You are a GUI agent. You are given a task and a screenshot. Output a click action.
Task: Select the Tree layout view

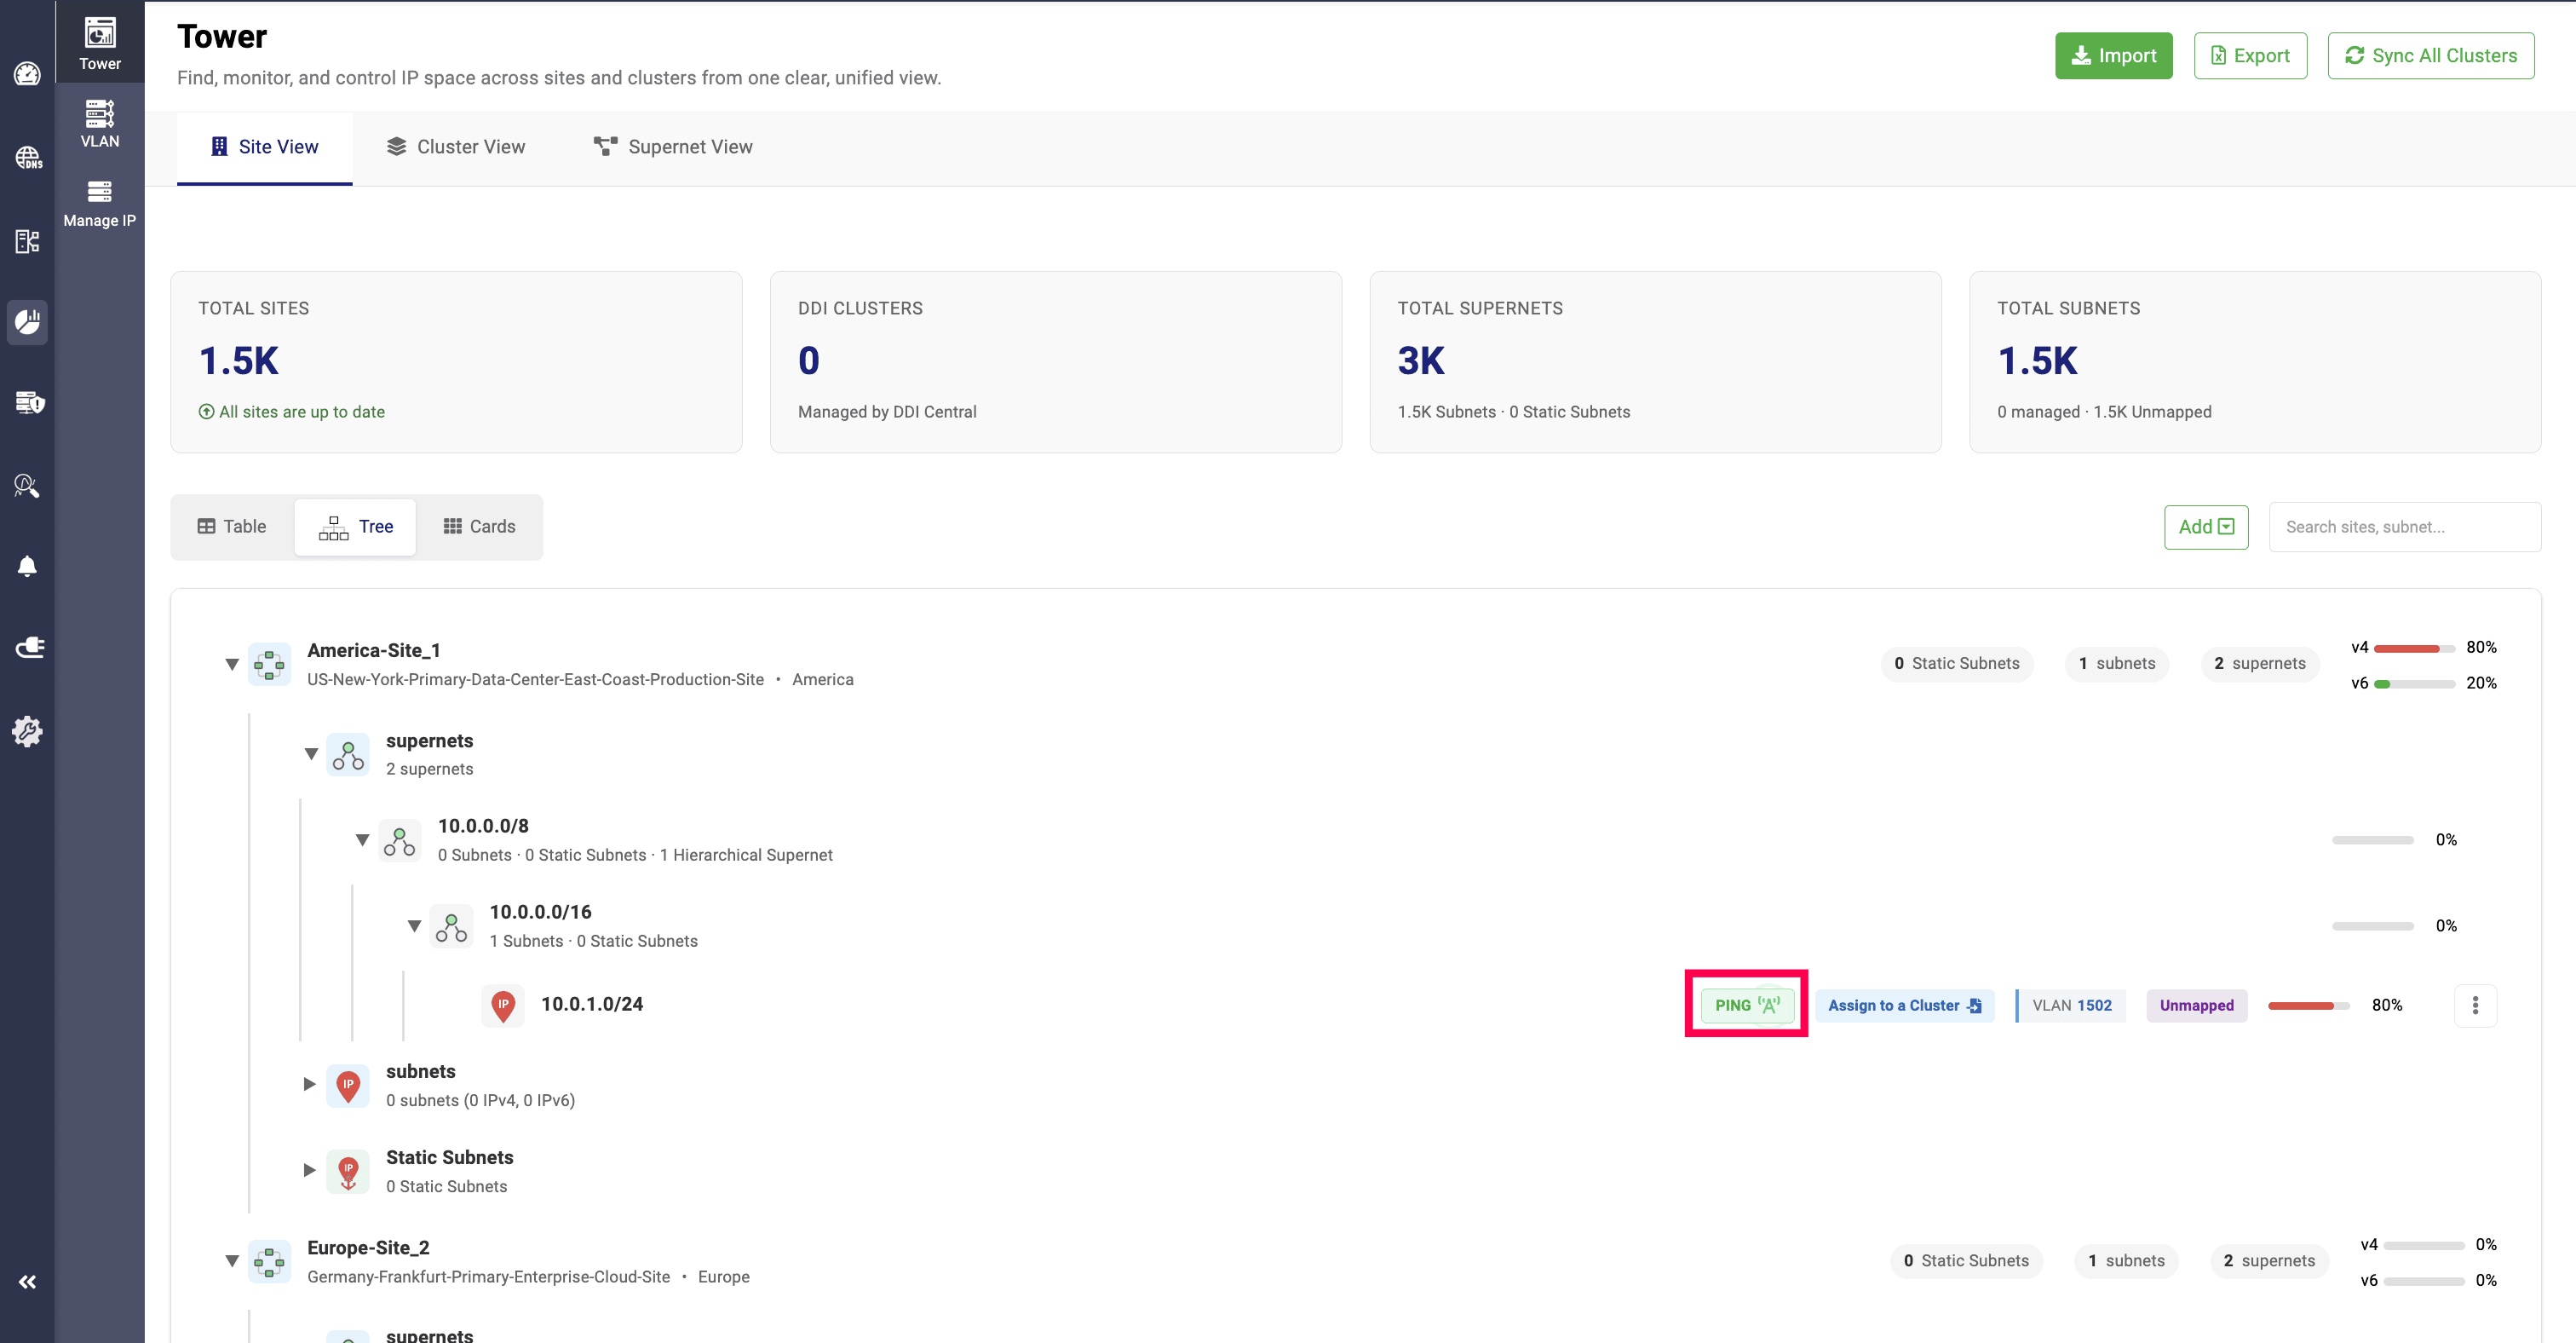click(355, 526)
